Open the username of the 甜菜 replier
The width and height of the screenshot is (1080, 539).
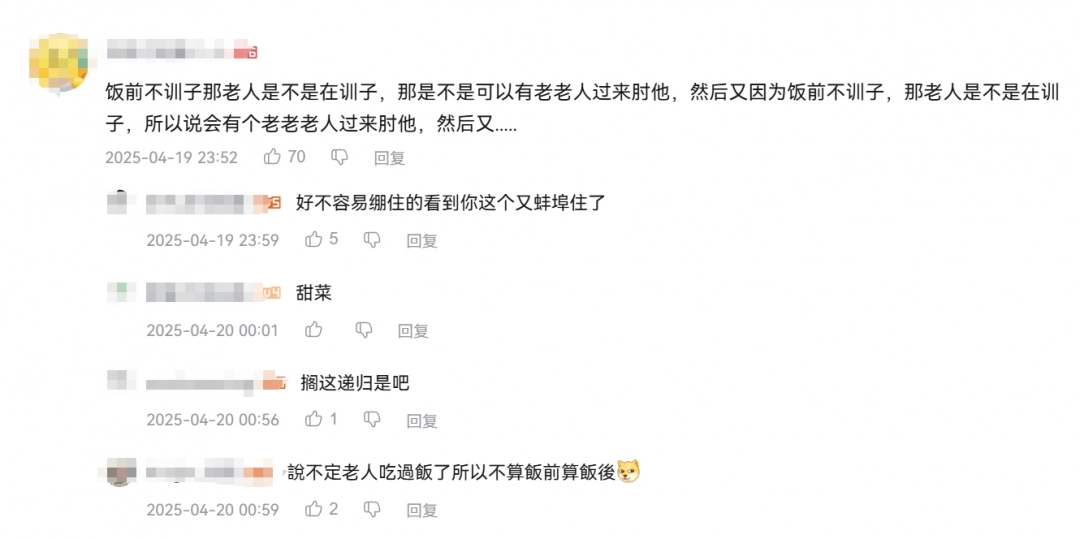[202, 293]
